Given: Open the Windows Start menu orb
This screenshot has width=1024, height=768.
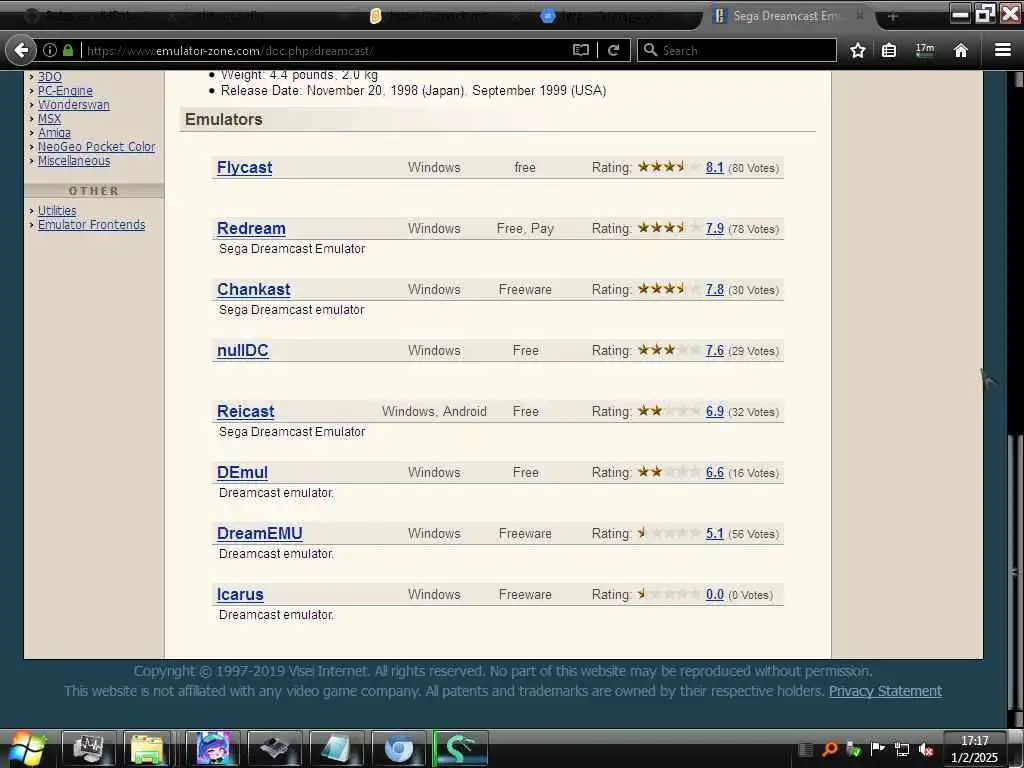Looking at the screenshot, I should click(26, 748).
